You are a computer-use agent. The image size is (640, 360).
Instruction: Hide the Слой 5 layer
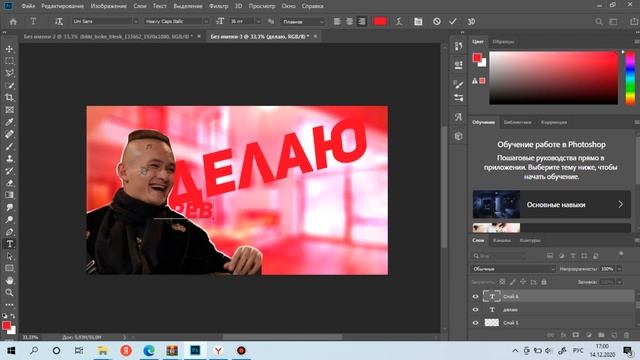(x=475, y=323)
